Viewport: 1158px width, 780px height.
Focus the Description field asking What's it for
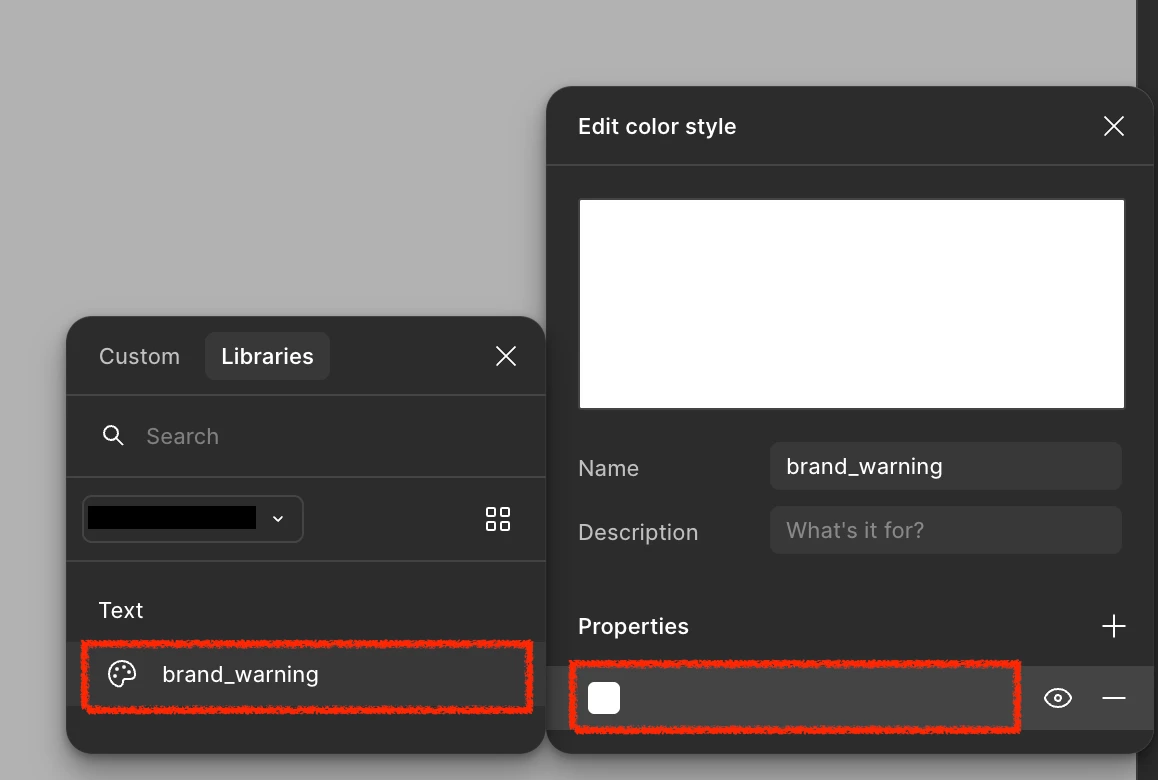tap(945, 530)
